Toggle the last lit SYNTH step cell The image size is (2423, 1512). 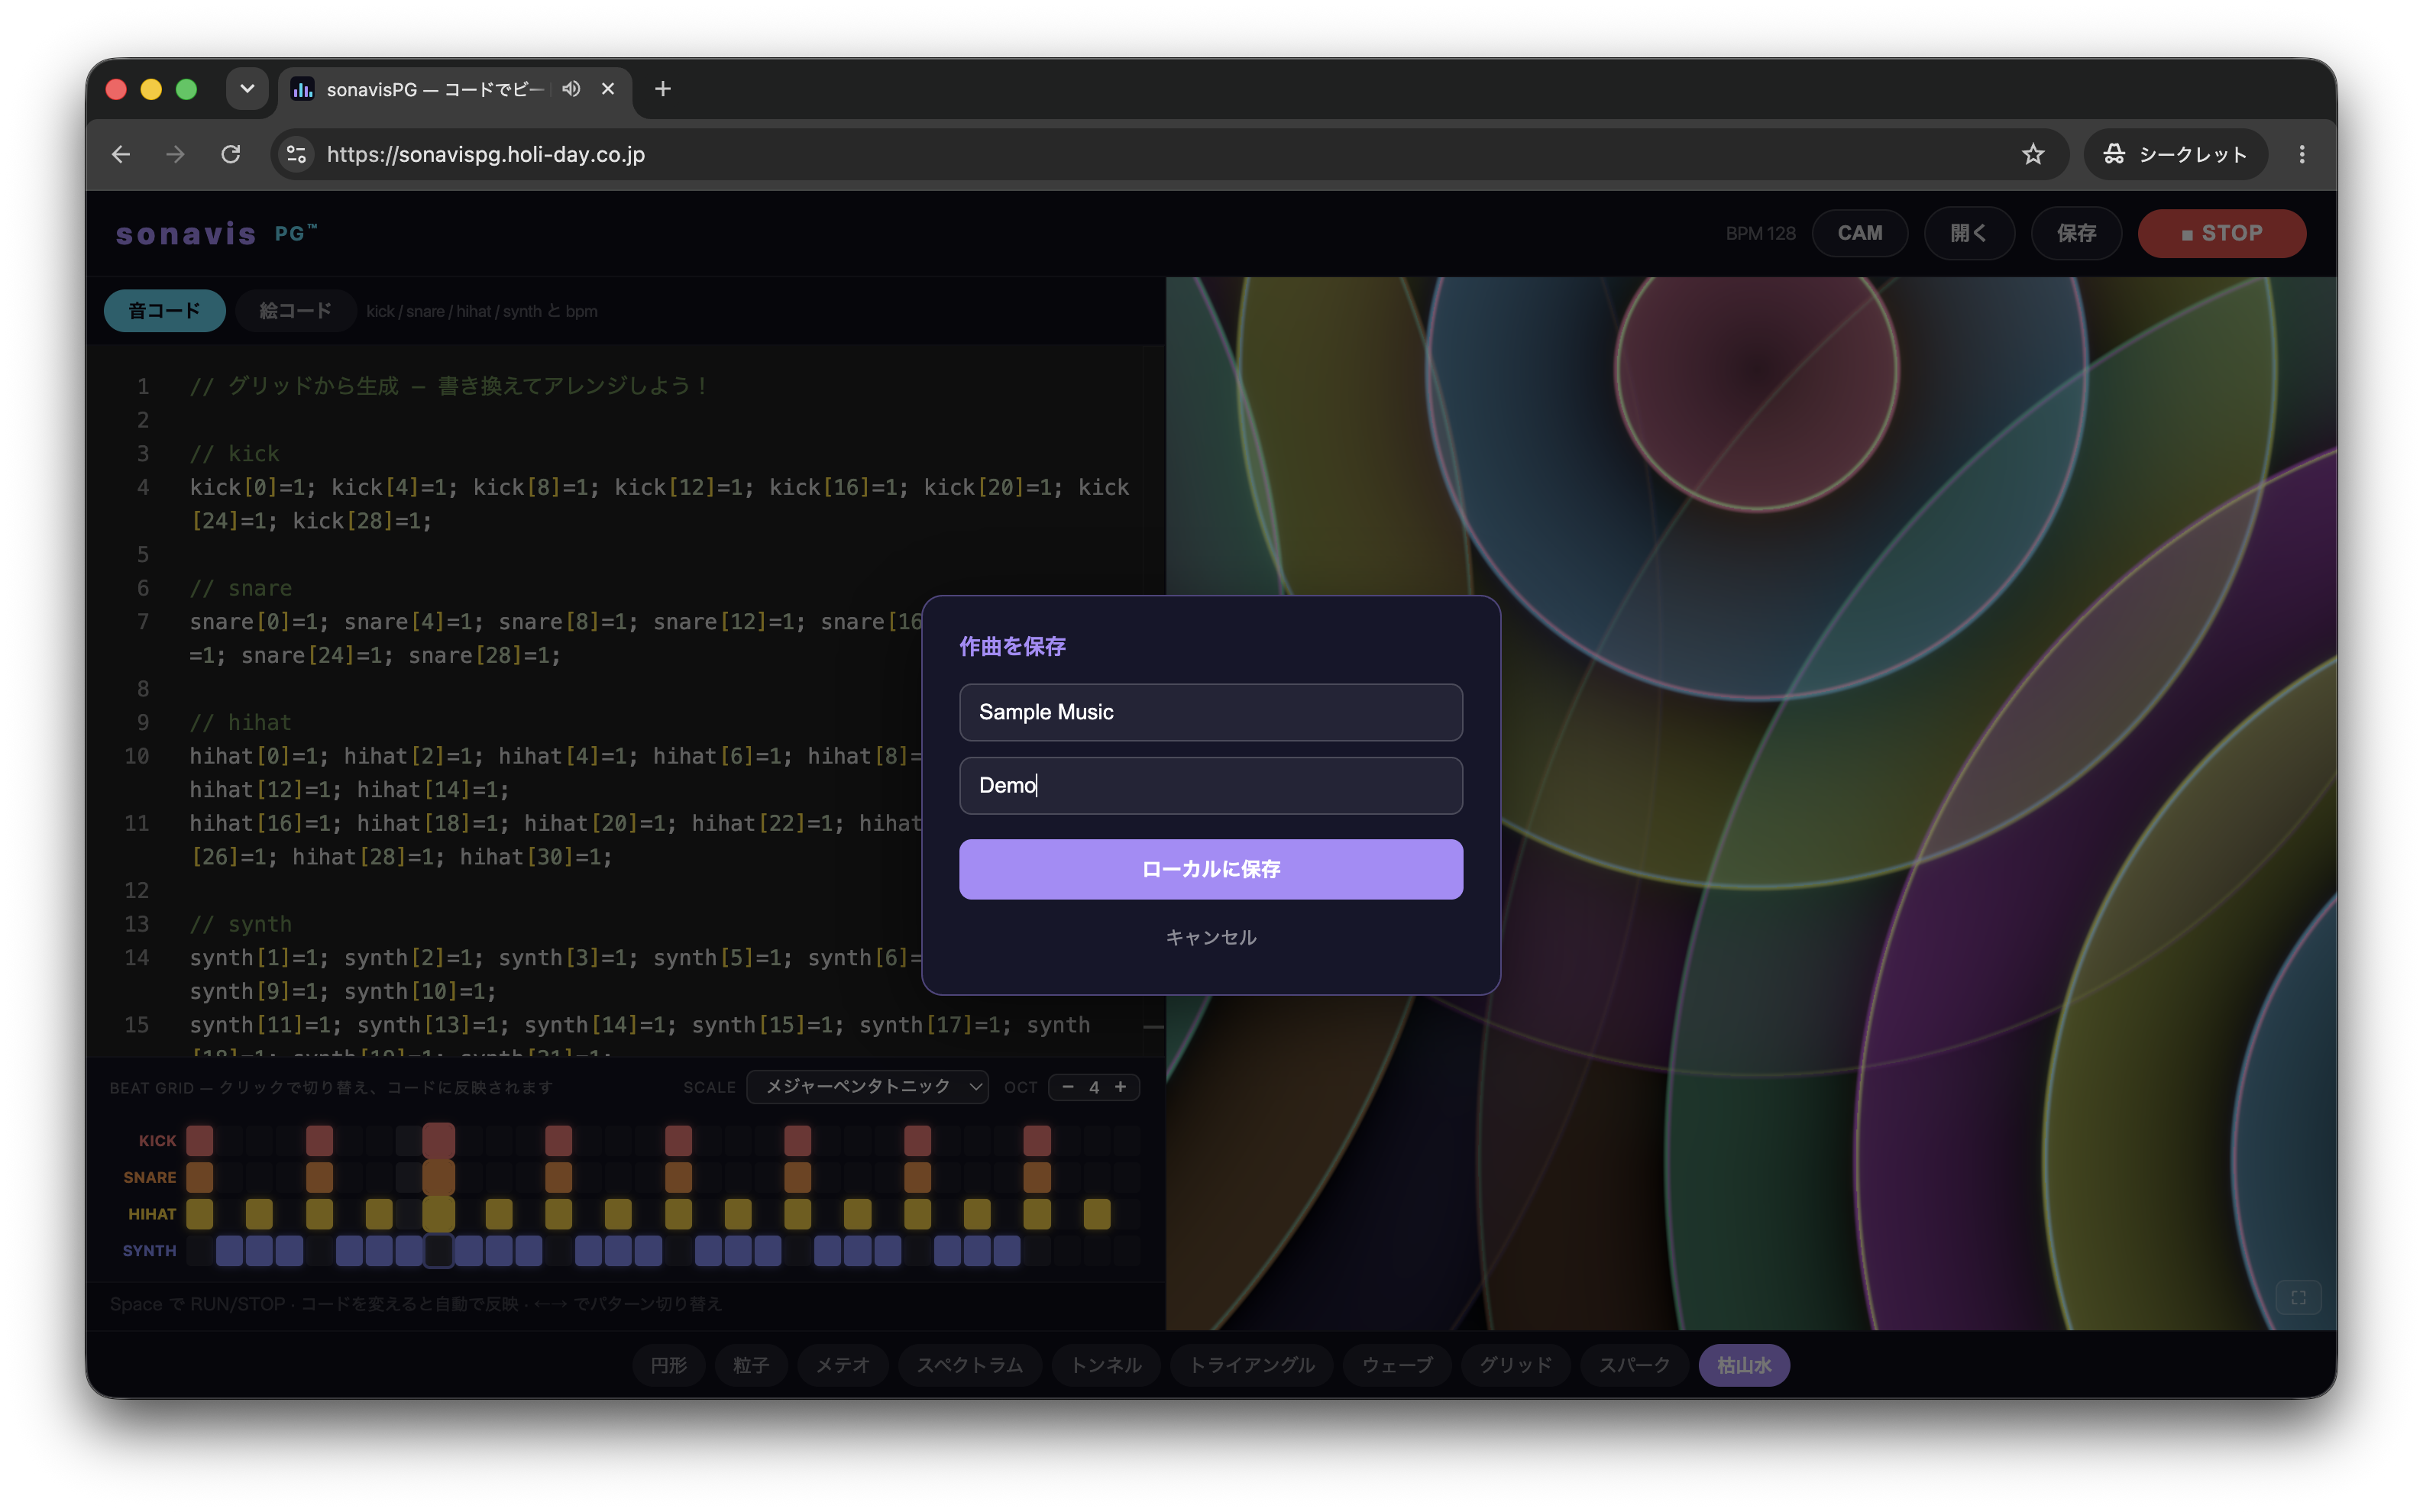1007,1250
